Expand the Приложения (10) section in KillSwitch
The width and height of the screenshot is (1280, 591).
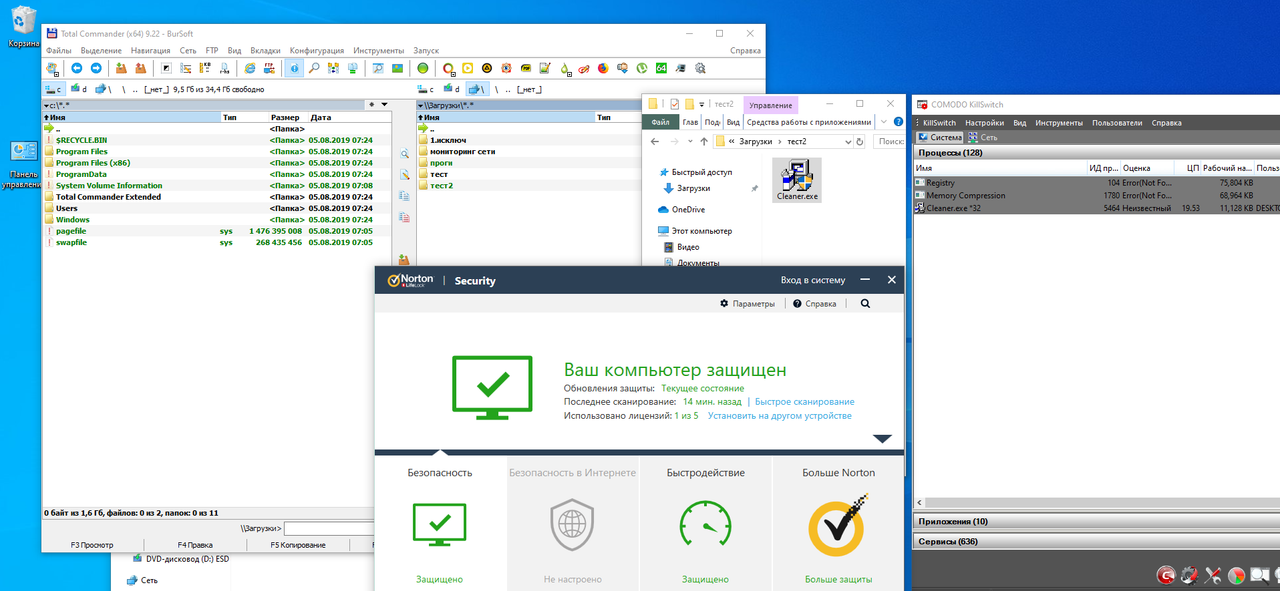pyautogui.click(x=1096, y=521)
